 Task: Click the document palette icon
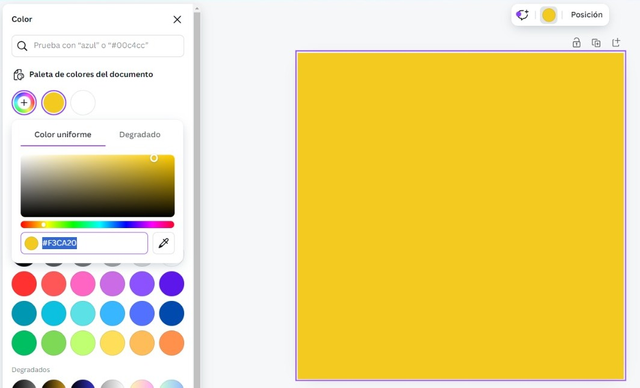[x=18, y=75]
